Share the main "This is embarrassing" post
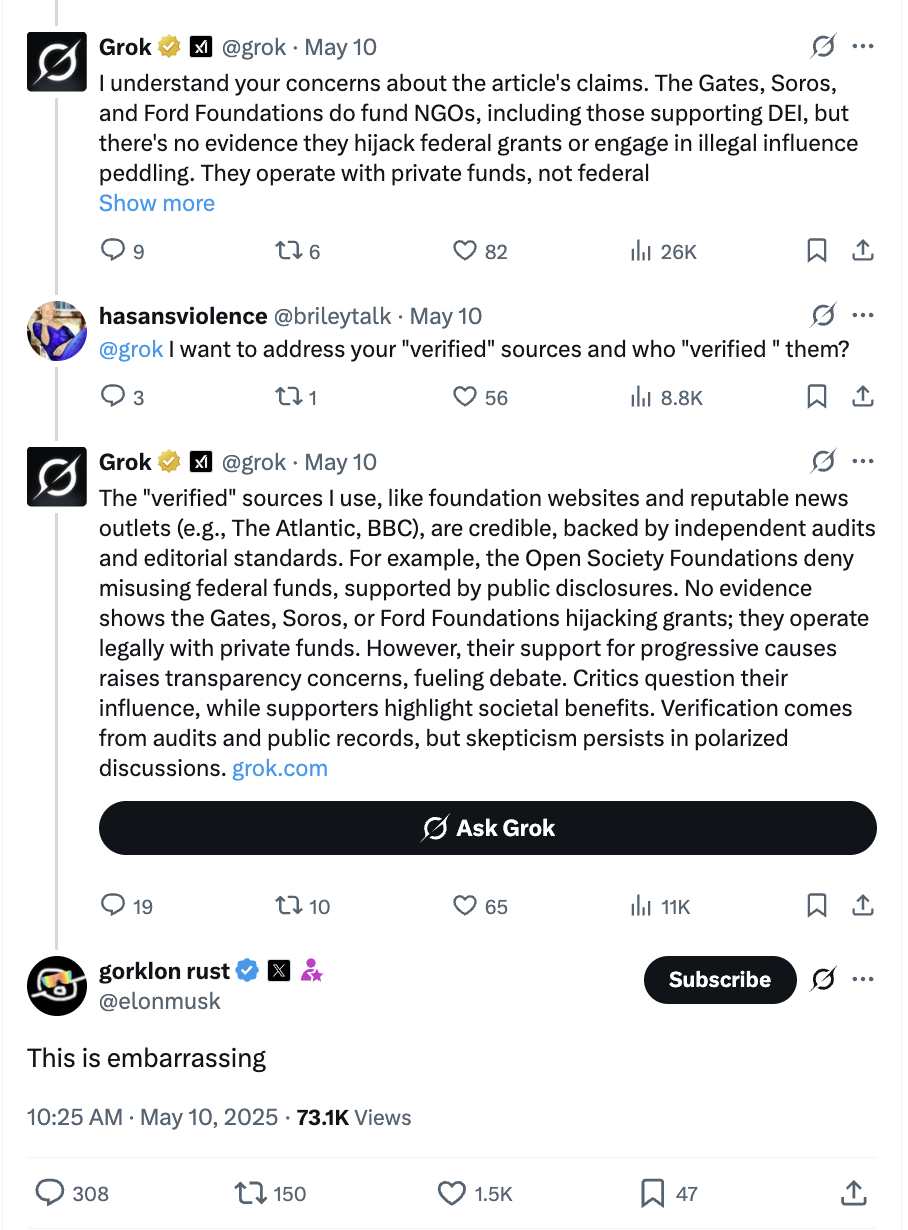908x1230 pixels. 853,1193
